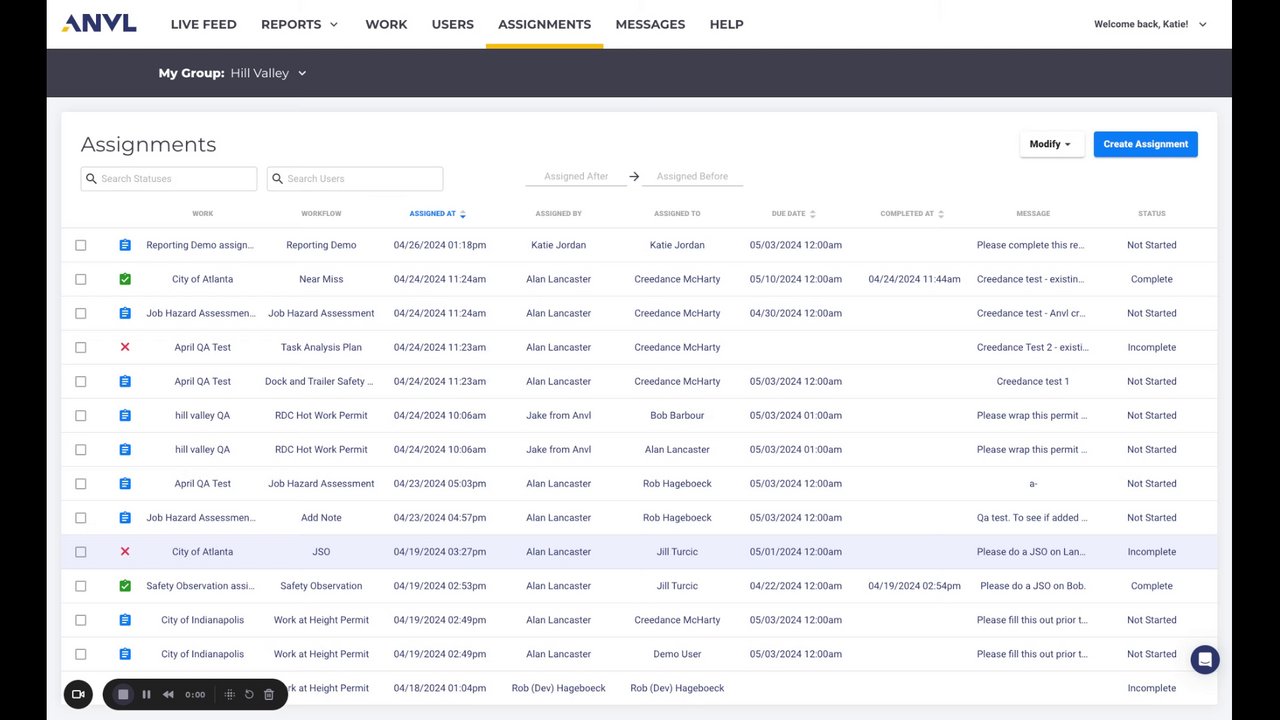Tick checkbox for Bob Barbour's Hot Work Permit row
This screenshot has height=720, width=1280.
click(81, 415)
